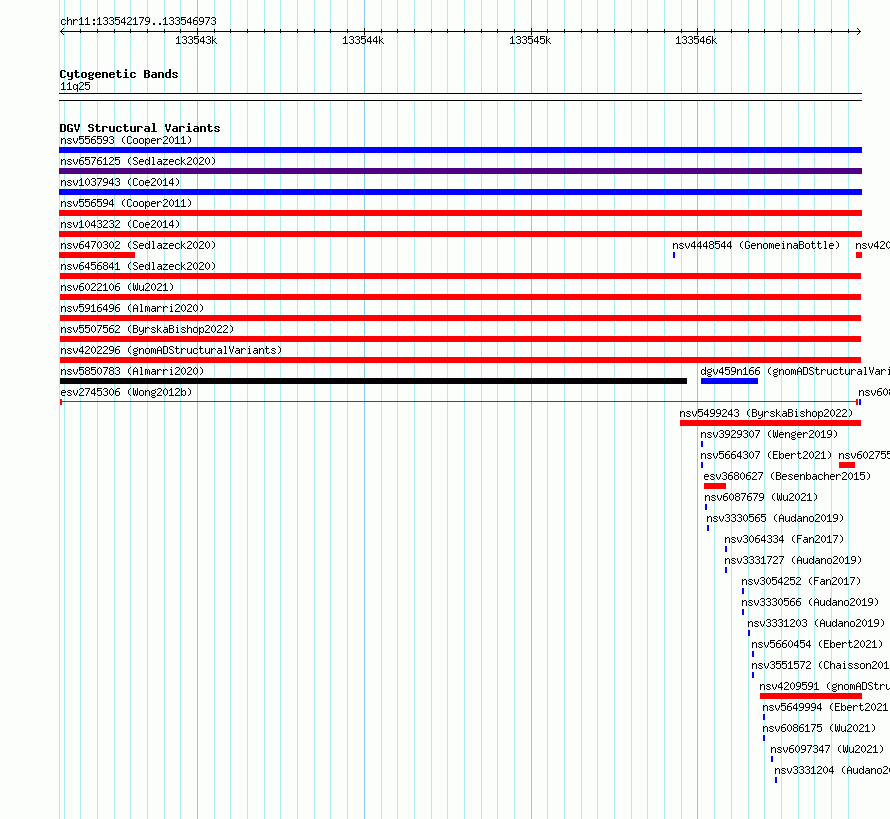The image size is (890, 819).
Task: Open nsv5649994 (Ebert2021) label
Action: [x=826, y=707]
